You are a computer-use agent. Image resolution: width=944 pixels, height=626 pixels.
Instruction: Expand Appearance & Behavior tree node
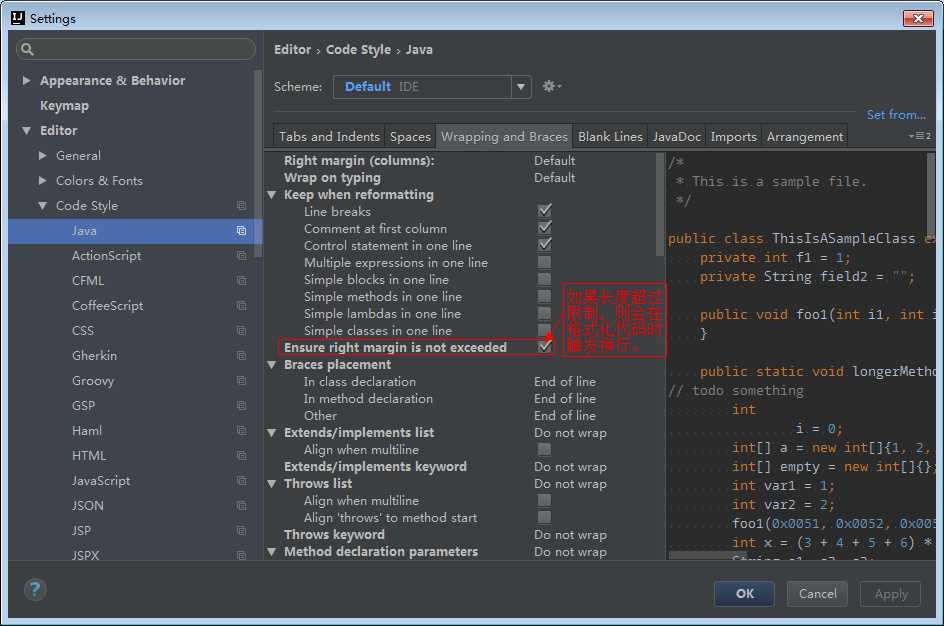[x=26, y=80]
